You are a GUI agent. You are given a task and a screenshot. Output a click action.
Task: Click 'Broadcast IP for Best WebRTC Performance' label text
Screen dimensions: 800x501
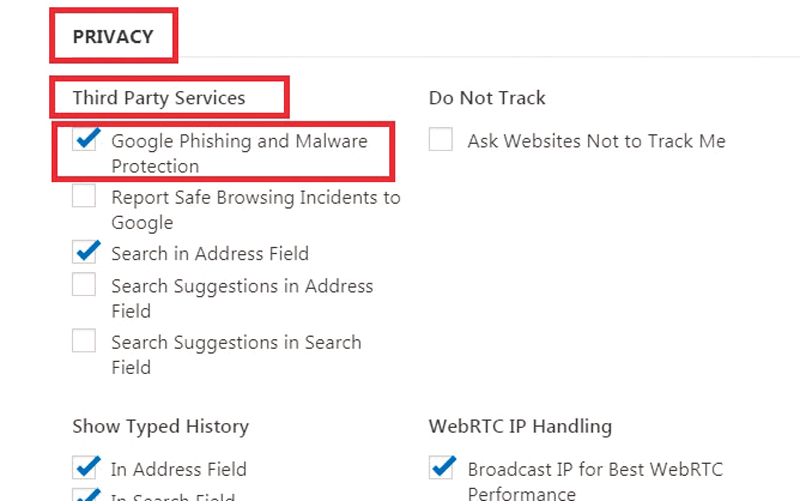tap(595, 480)
